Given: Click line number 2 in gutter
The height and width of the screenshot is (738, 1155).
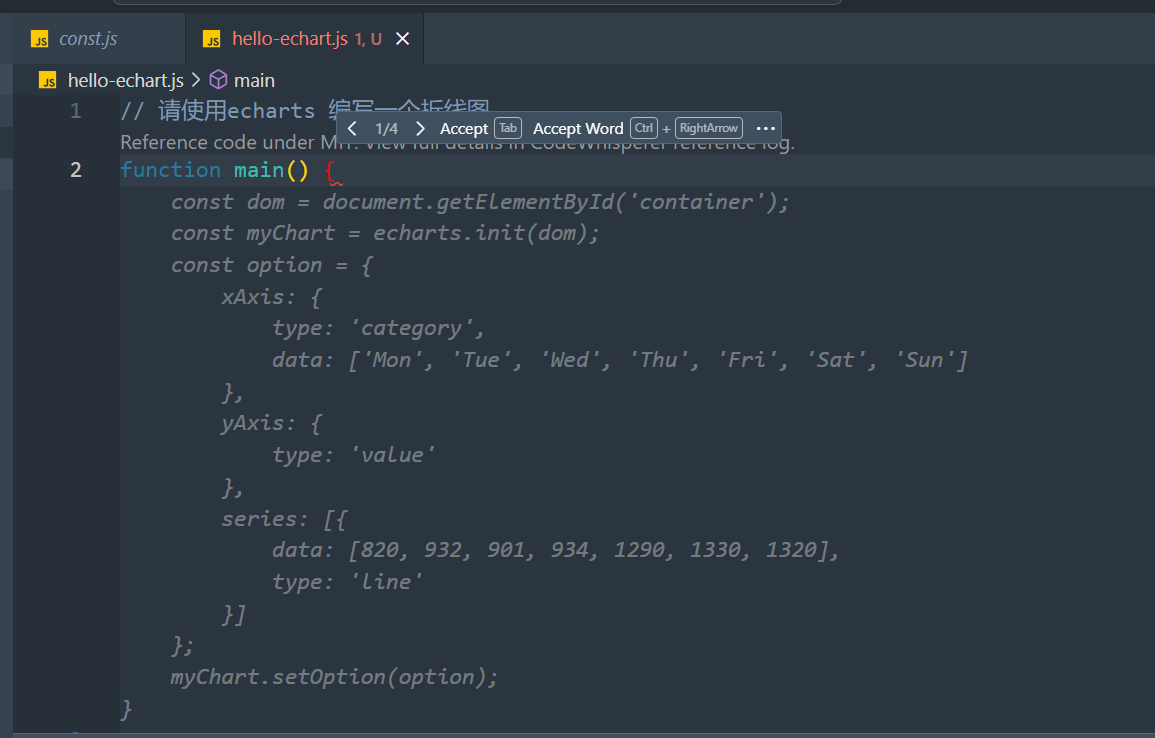Looking at the screenshot, I should pyautogui.click(x=75, y=170).
